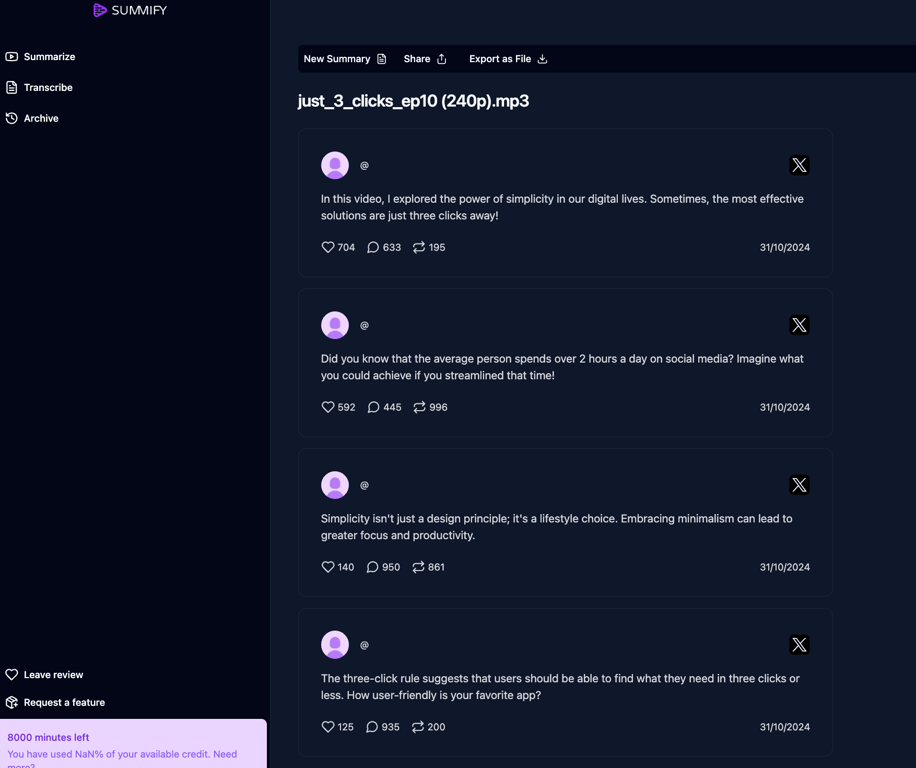Open the Transcribe section in sidebar
Image resolution: width=916 pixels, height=768 pixels.
39,88
